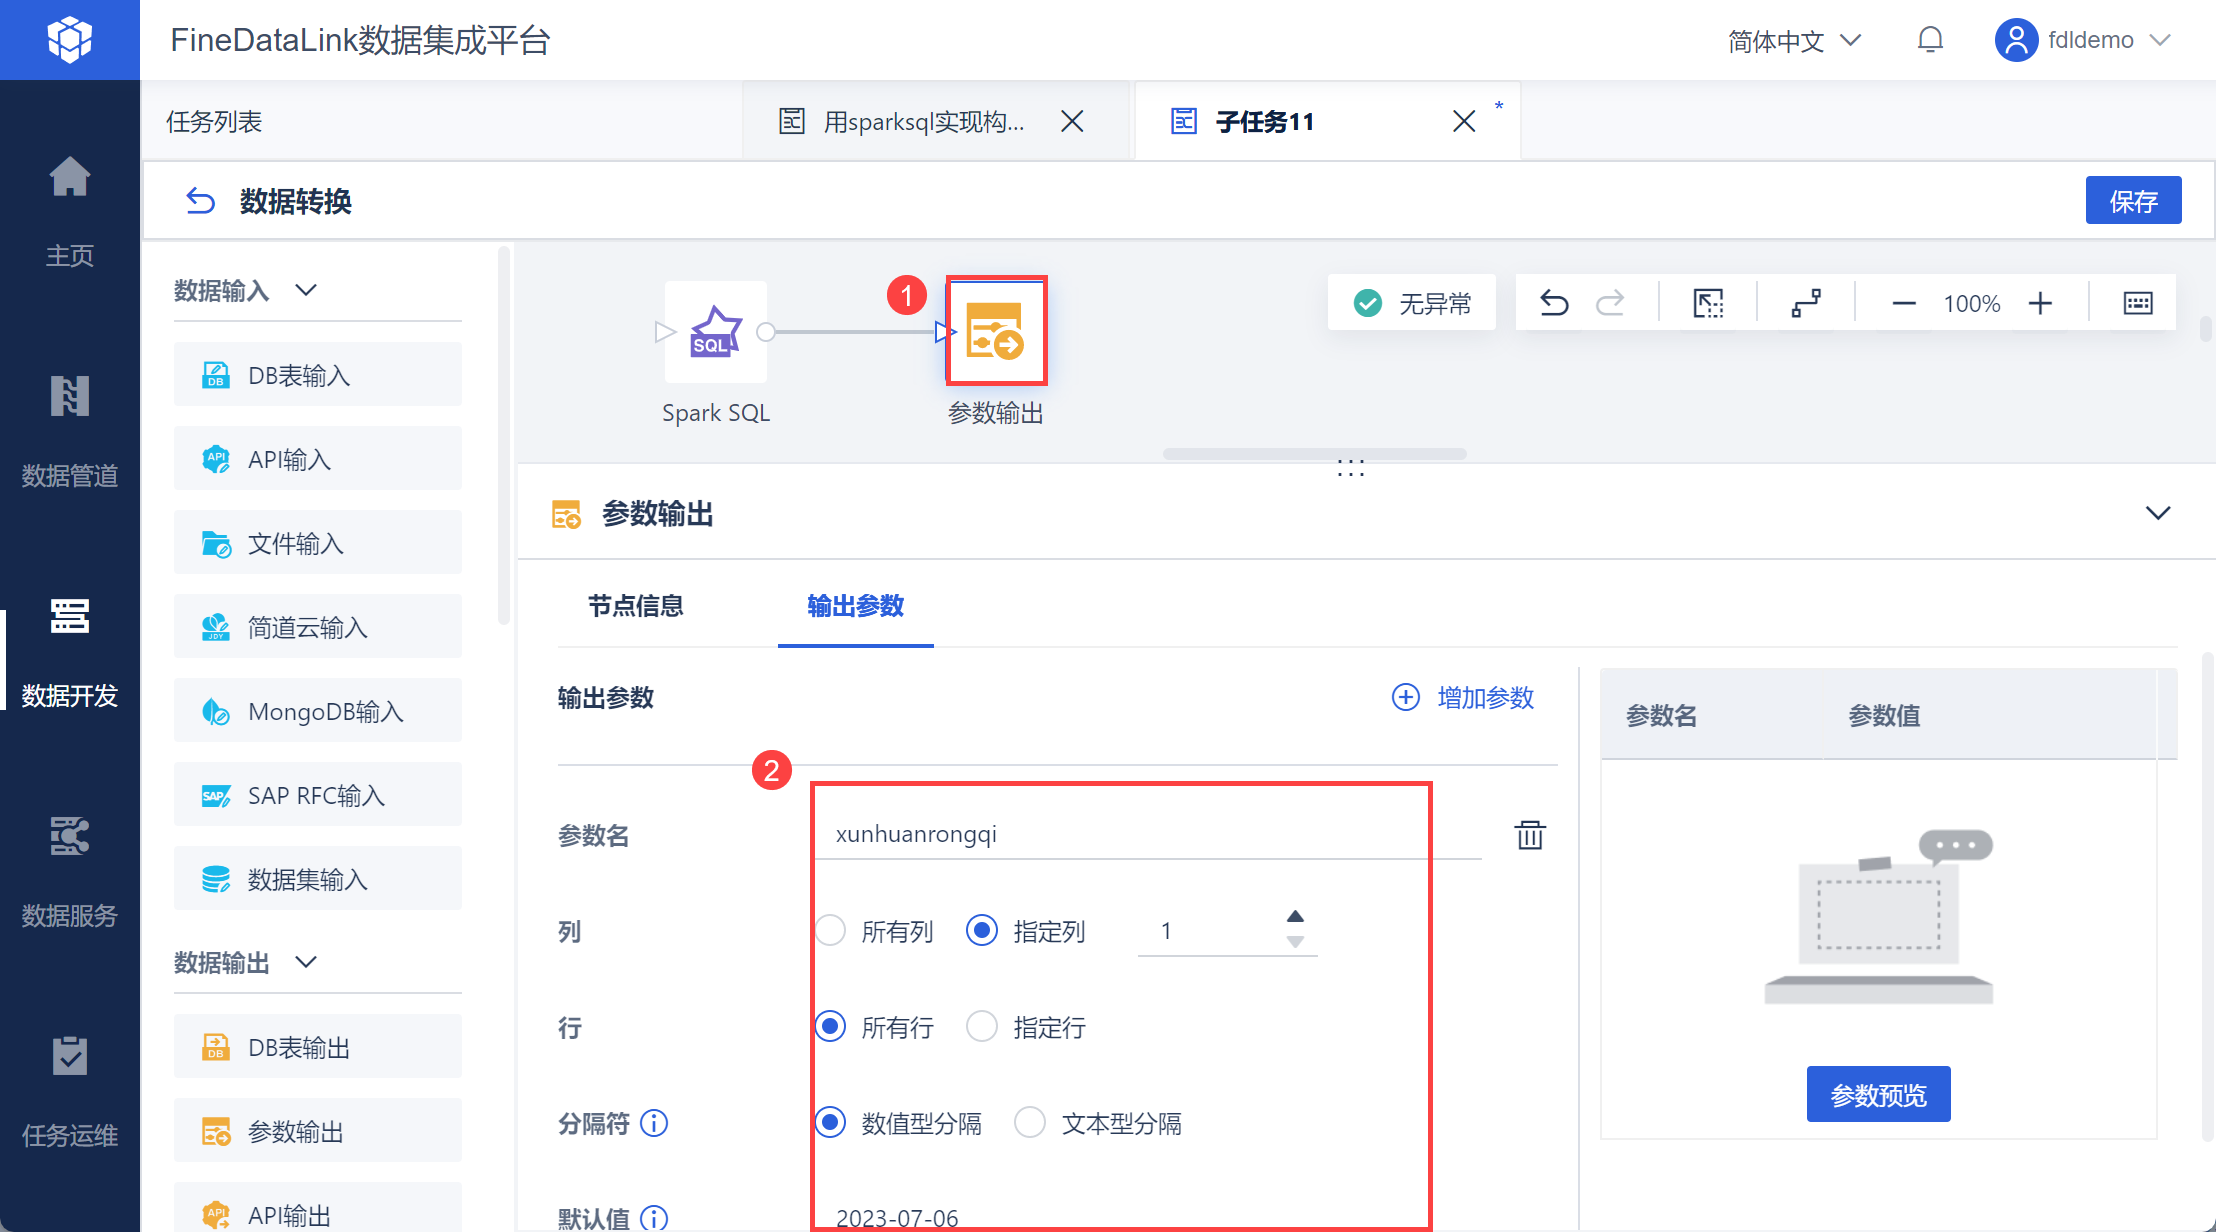Select the Spark SQL node
This screenshot has height=1232, width=2216.
pyautogui.click(x=715, y=332)
